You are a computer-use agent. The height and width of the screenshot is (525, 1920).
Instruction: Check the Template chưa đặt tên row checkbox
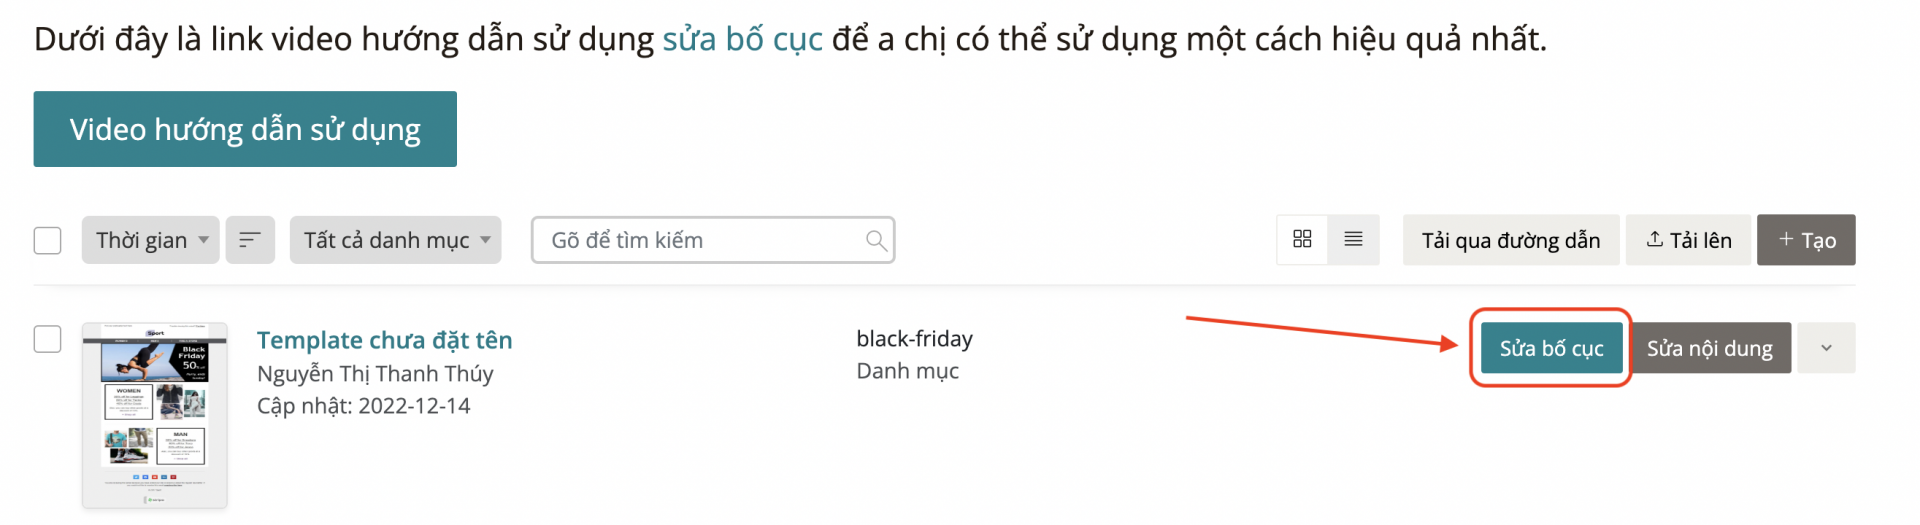click(x=48, y=339)
